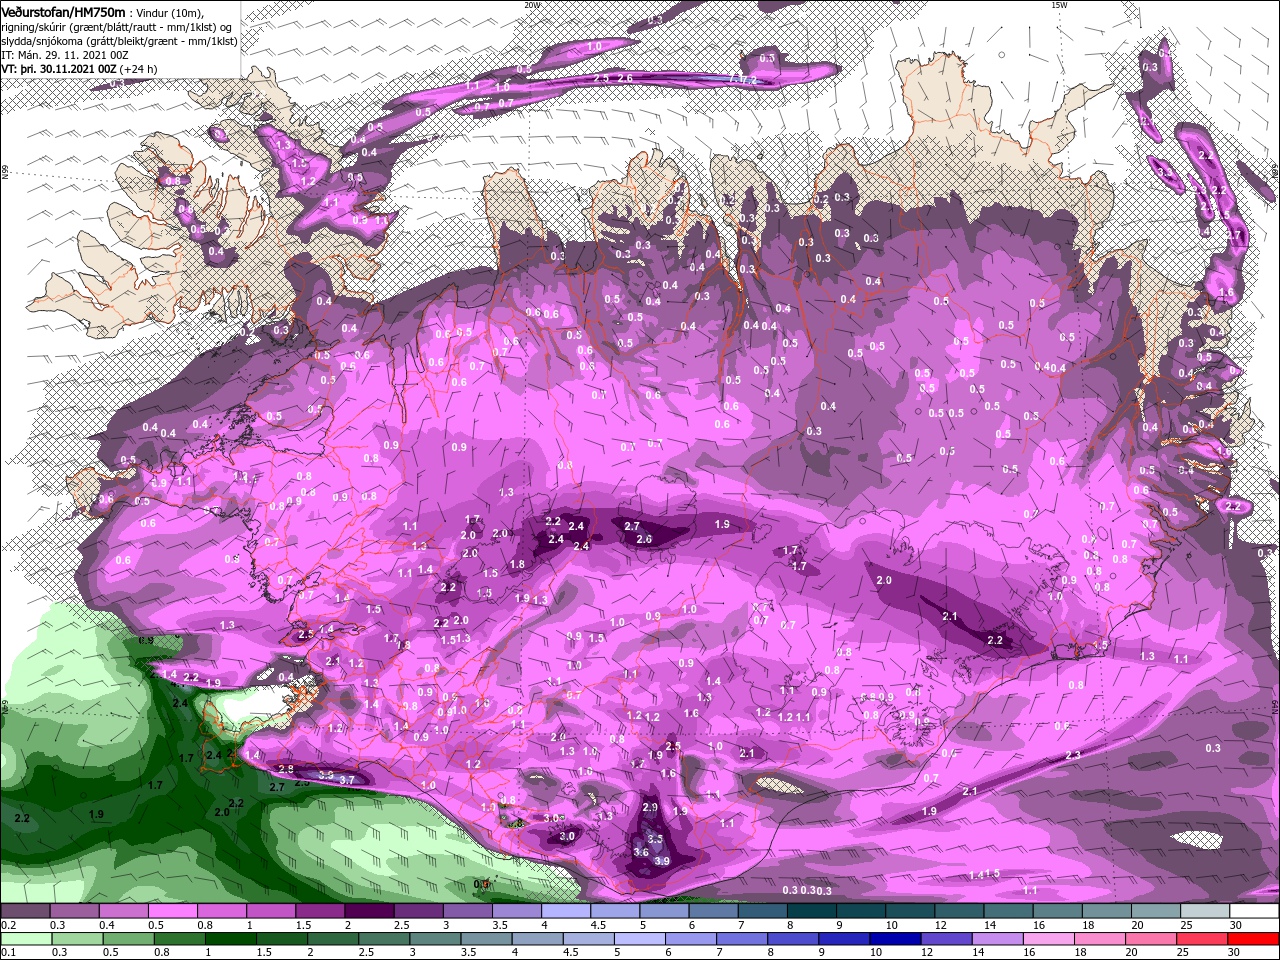The width and height of the screenshot is (1280, 960).
Task: Click the 3.9 precipitation value on map
Action: point(661,861)
